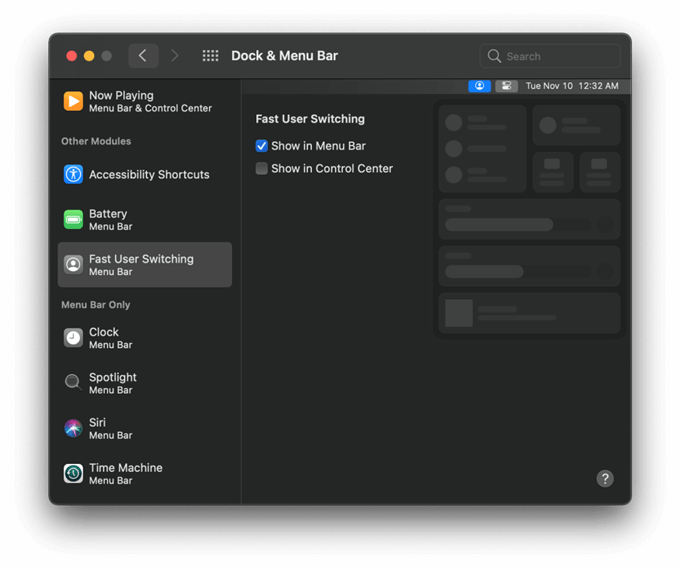Click the Fast User Switching person icon
The width and height of the screenshot is (680, 569).
coord(73,265)
